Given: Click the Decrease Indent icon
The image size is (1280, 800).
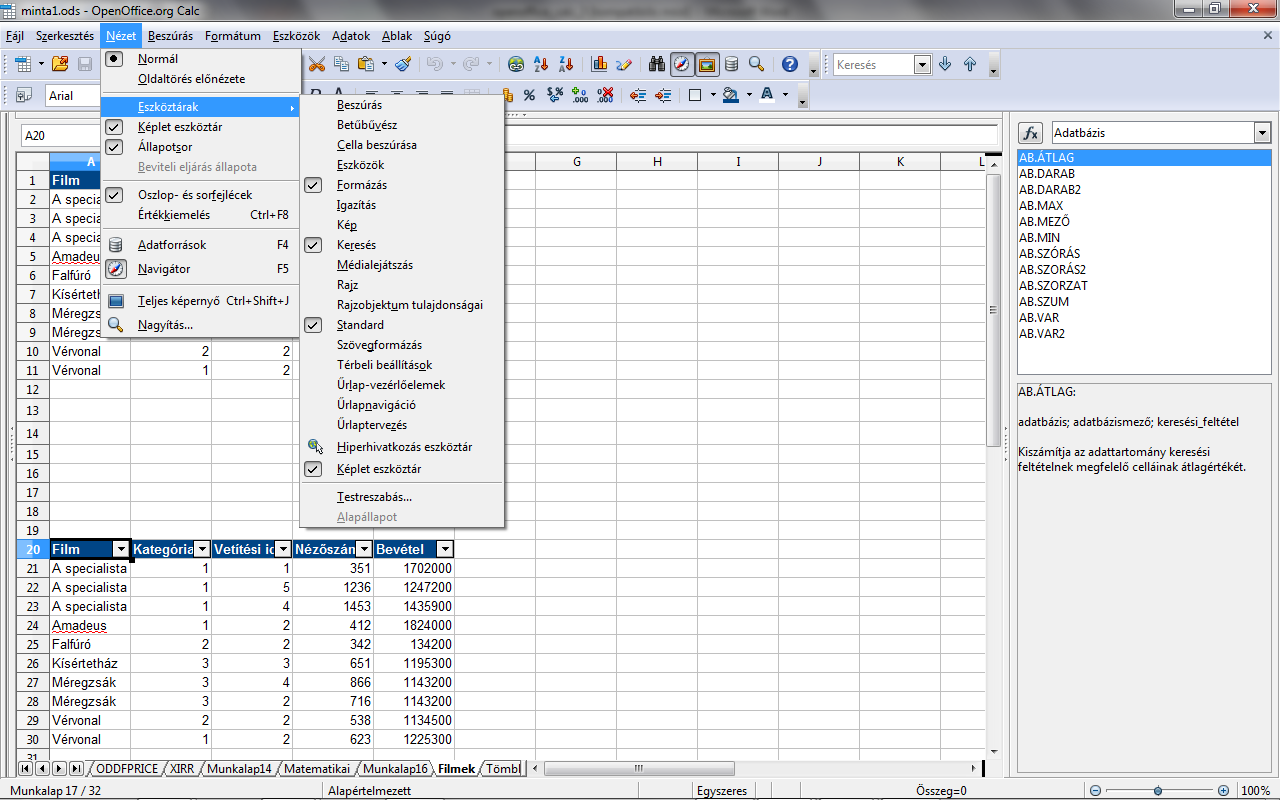Looking at the screenshot, I should coord(638,95).
